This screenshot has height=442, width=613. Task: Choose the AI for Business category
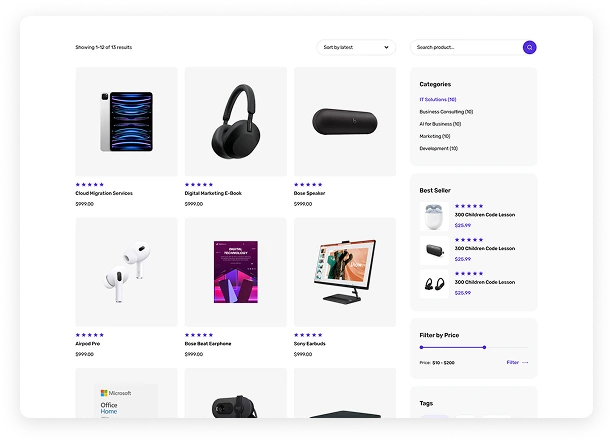pyautogui.click(x=440, y=124)
